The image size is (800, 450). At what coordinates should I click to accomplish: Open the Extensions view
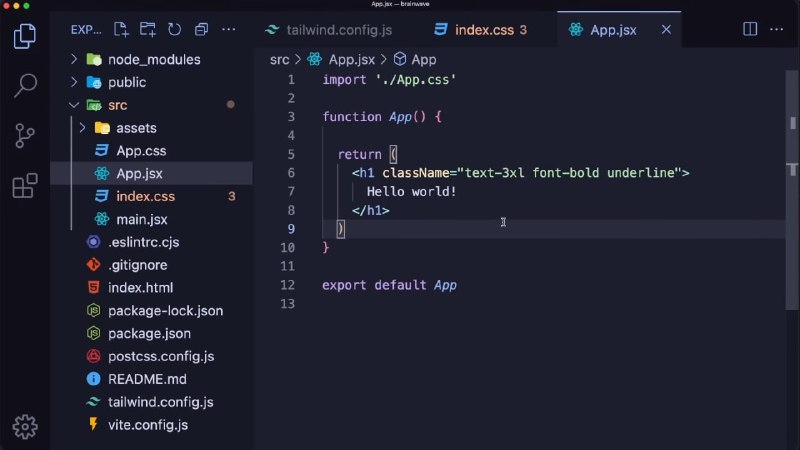tap(24, 185)
